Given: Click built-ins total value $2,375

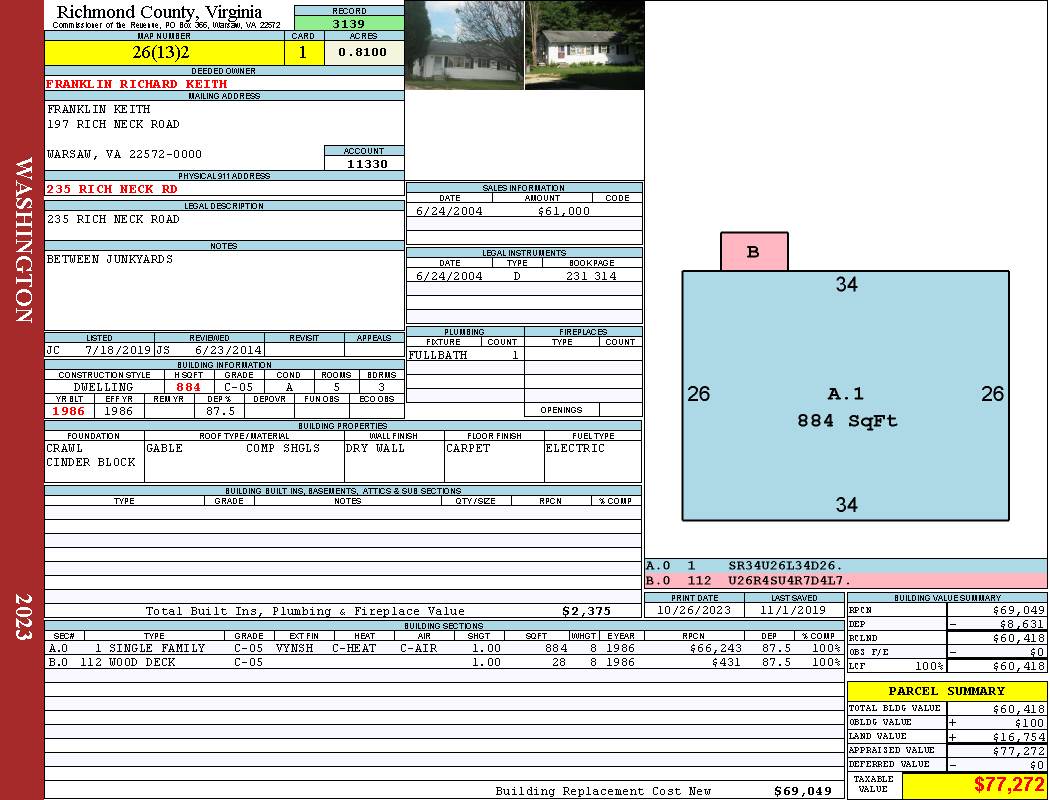Looking at the screenshot, I should (587, 611).
